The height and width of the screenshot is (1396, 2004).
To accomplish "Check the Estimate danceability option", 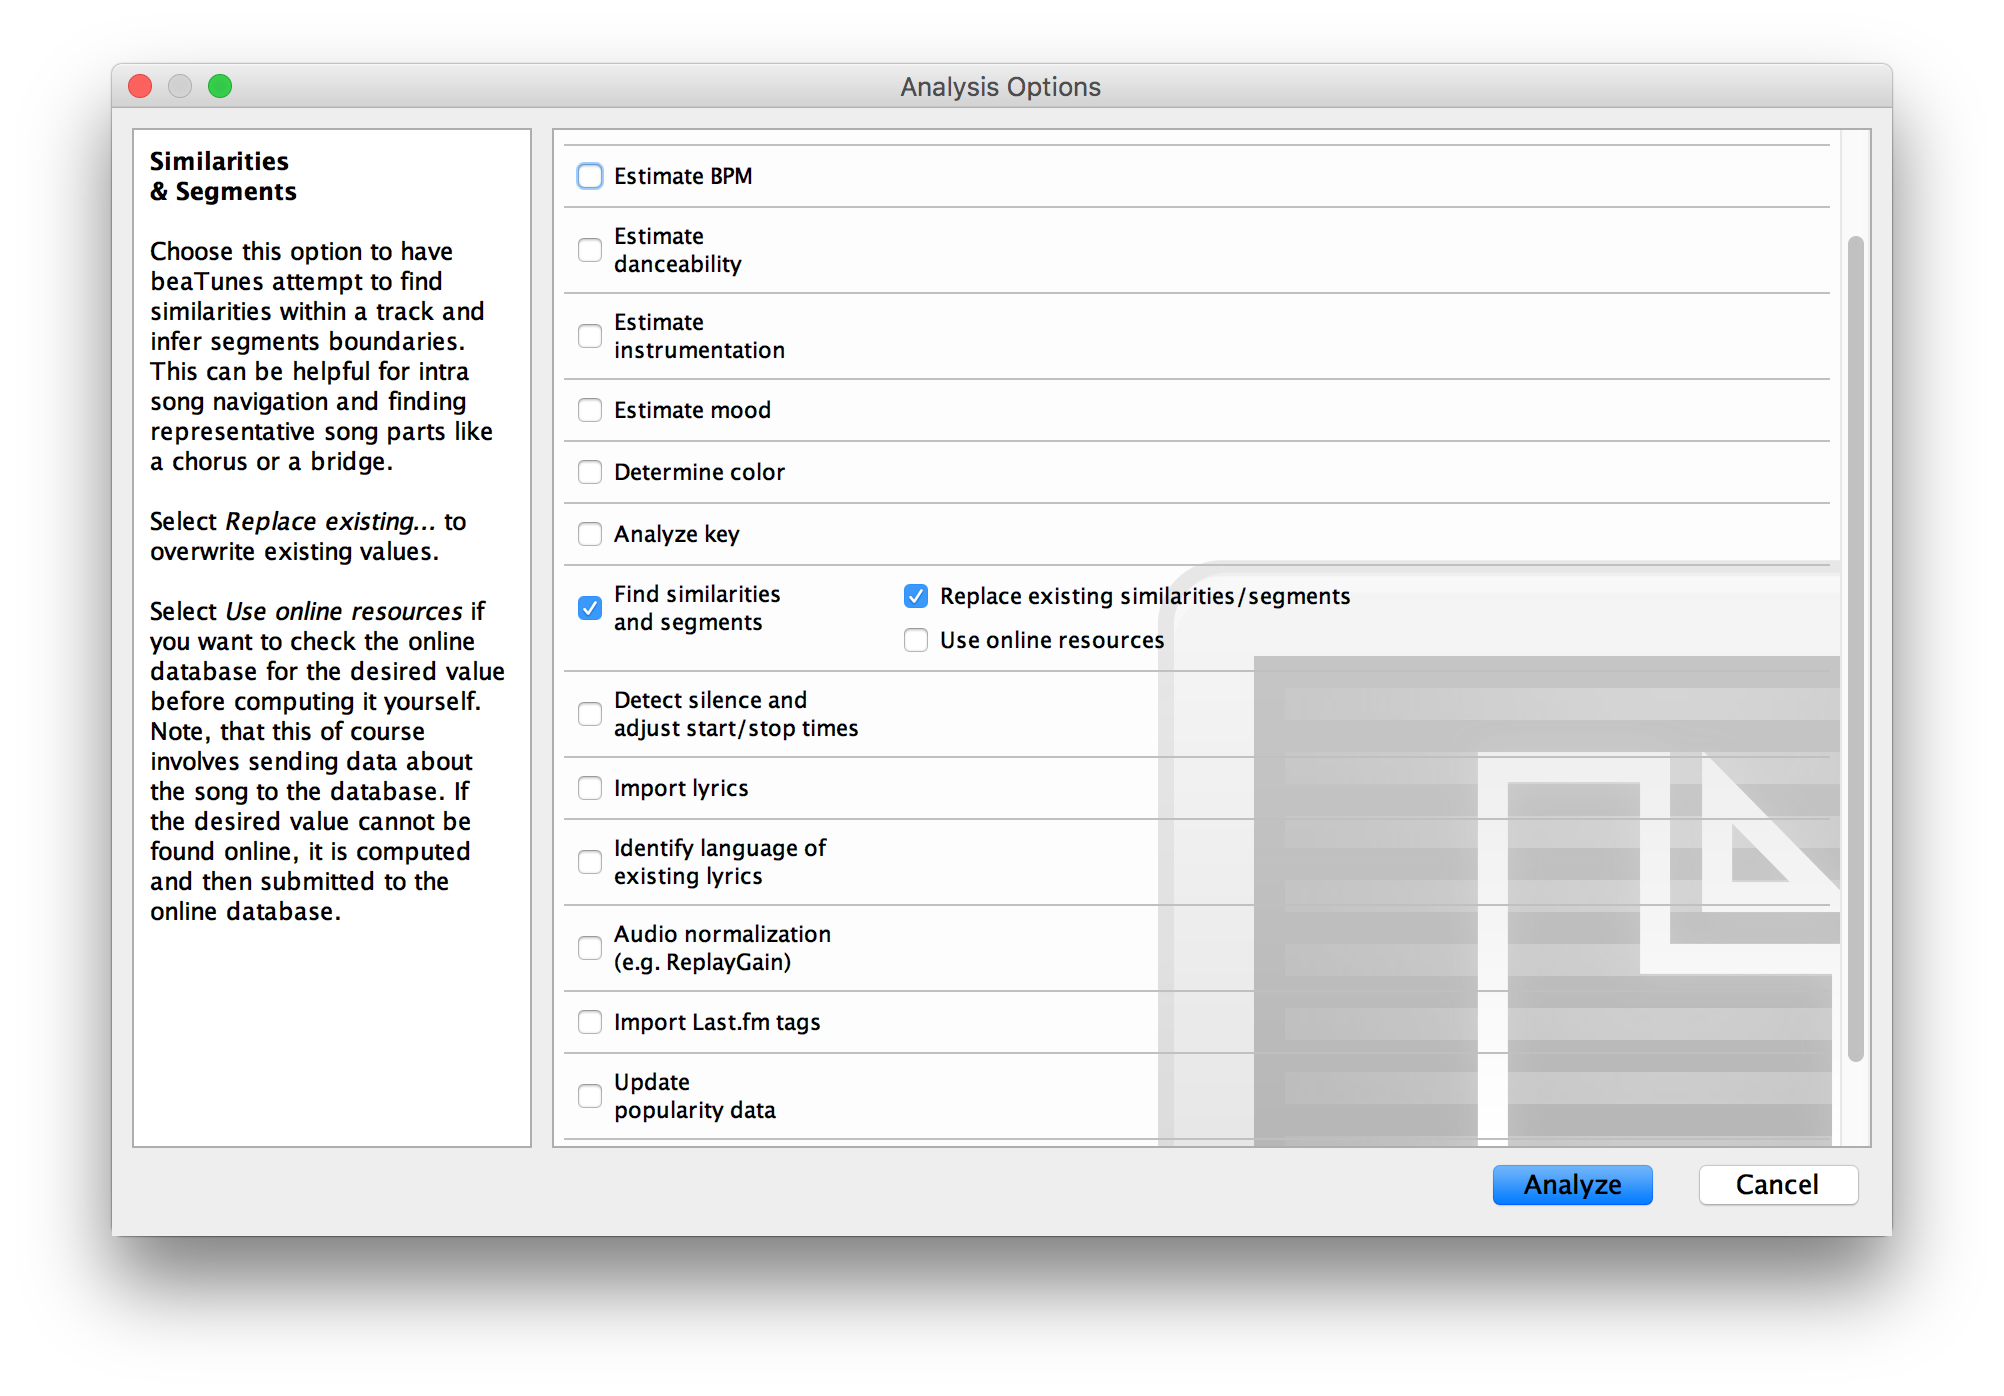I will tap(590, 250).
